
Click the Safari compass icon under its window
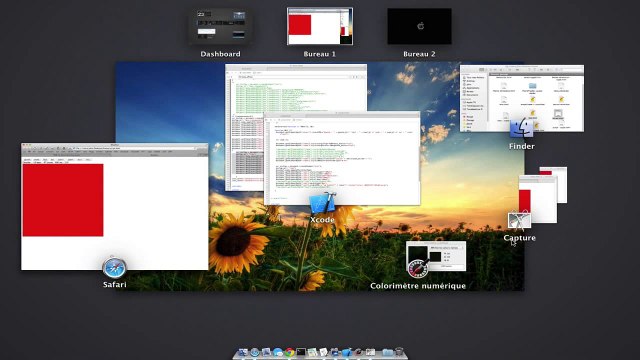pos(114,268)
